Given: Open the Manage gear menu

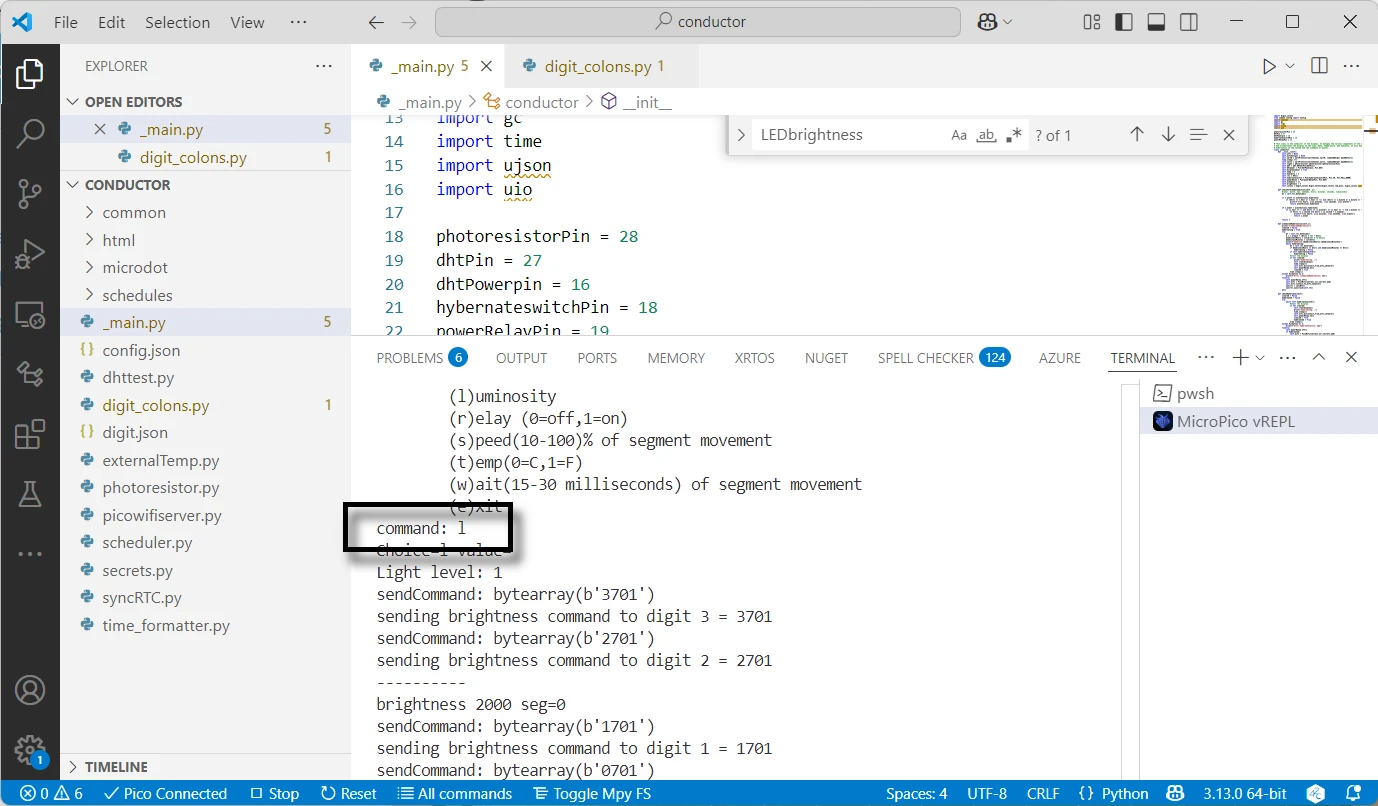Looking at the screenshot, I should click(x=30, y=749).
